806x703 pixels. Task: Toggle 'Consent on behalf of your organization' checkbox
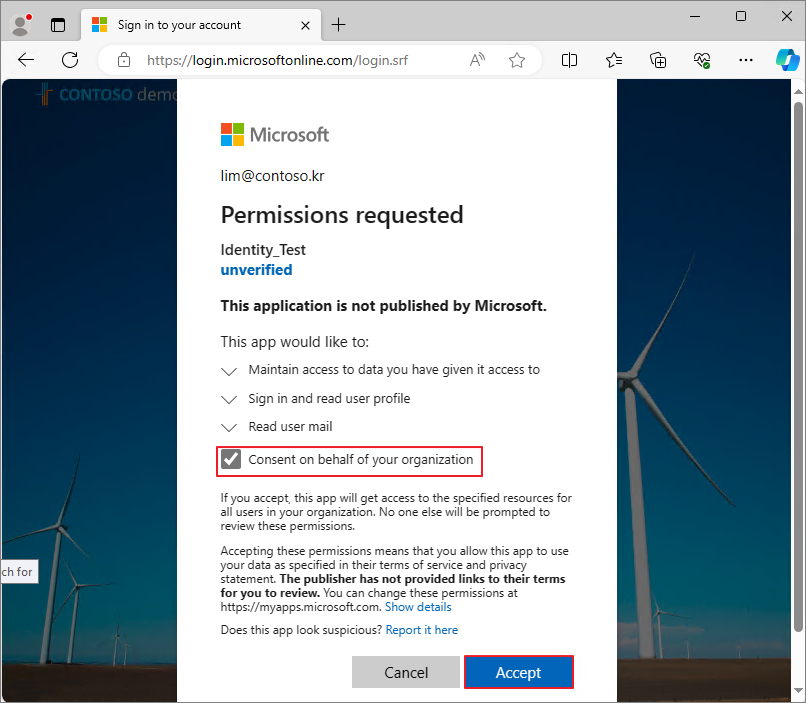point(231,459)
